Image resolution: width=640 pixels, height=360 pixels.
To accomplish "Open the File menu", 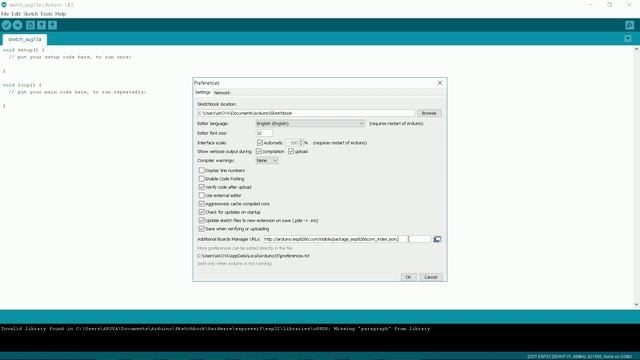I will click(5, 14).
